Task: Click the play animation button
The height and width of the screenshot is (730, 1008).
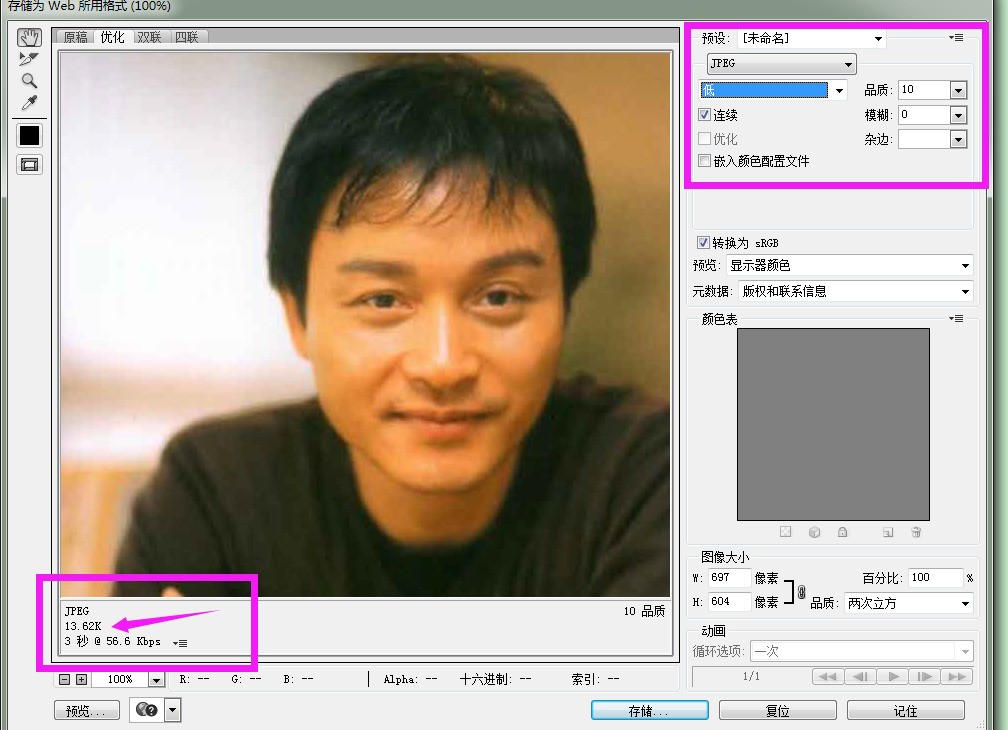Action: point(892,677)
